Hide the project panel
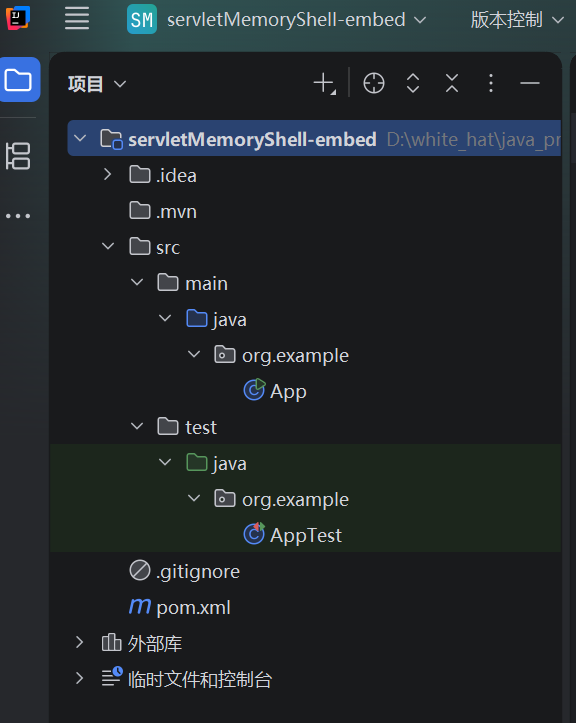This screenshot has height=723, width=576. point(530,83)
